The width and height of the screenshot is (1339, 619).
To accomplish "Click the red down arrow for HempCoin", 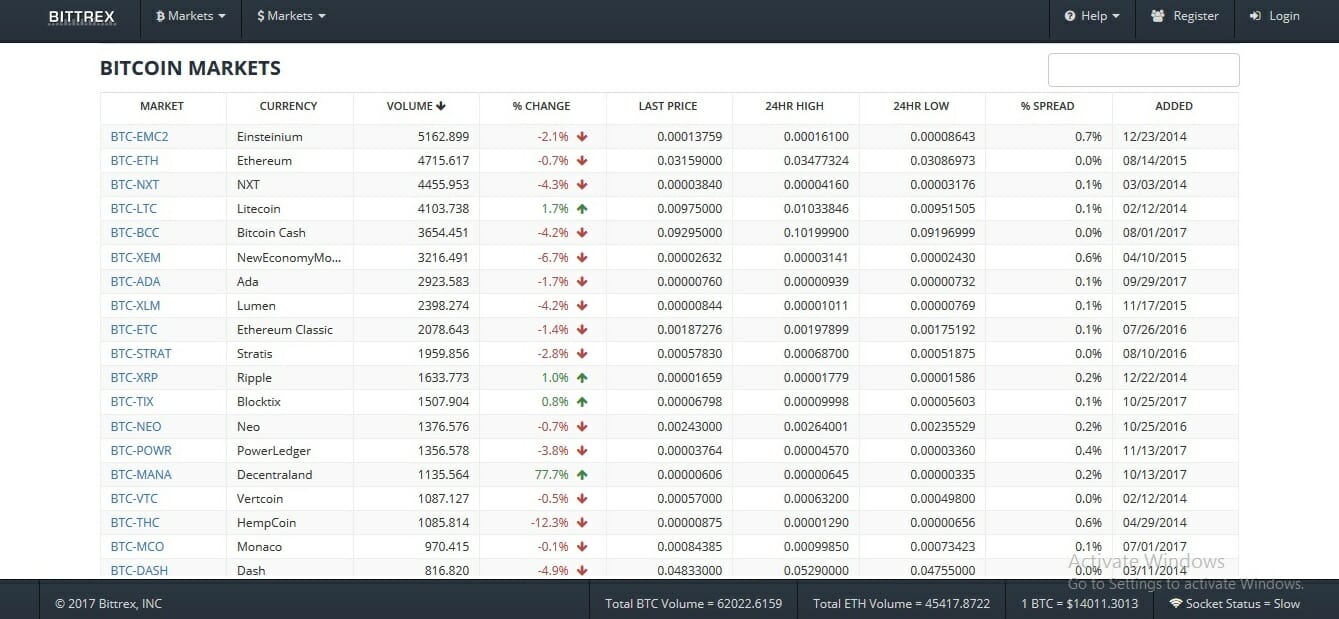I will pos(582,523).
